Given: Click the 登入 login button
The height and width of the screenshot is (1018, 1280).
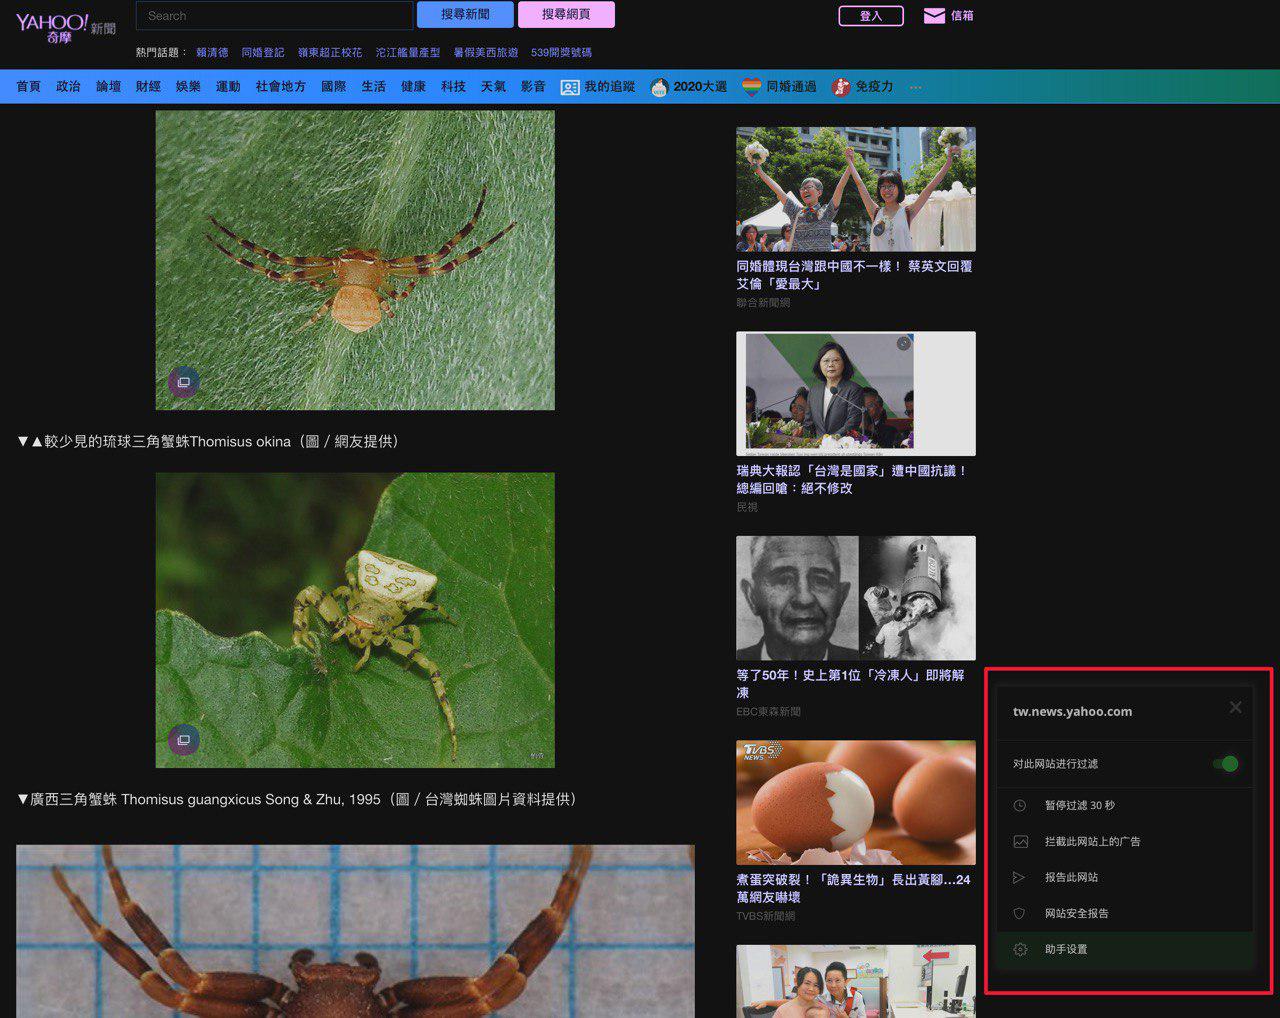Looking at the screenshot, I should (871, 16).
